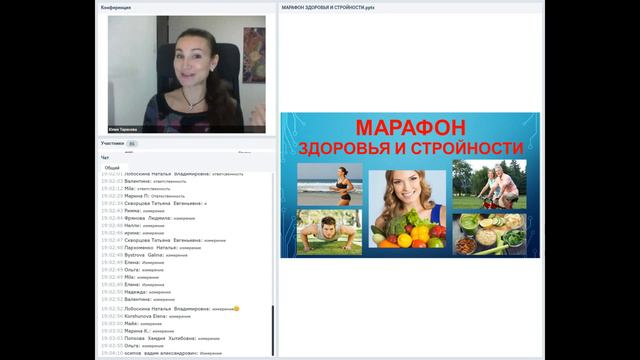This screenshot has width=640, height=360.
Task: Click the woman holding vegetables photo
Action: coord(407,209)
